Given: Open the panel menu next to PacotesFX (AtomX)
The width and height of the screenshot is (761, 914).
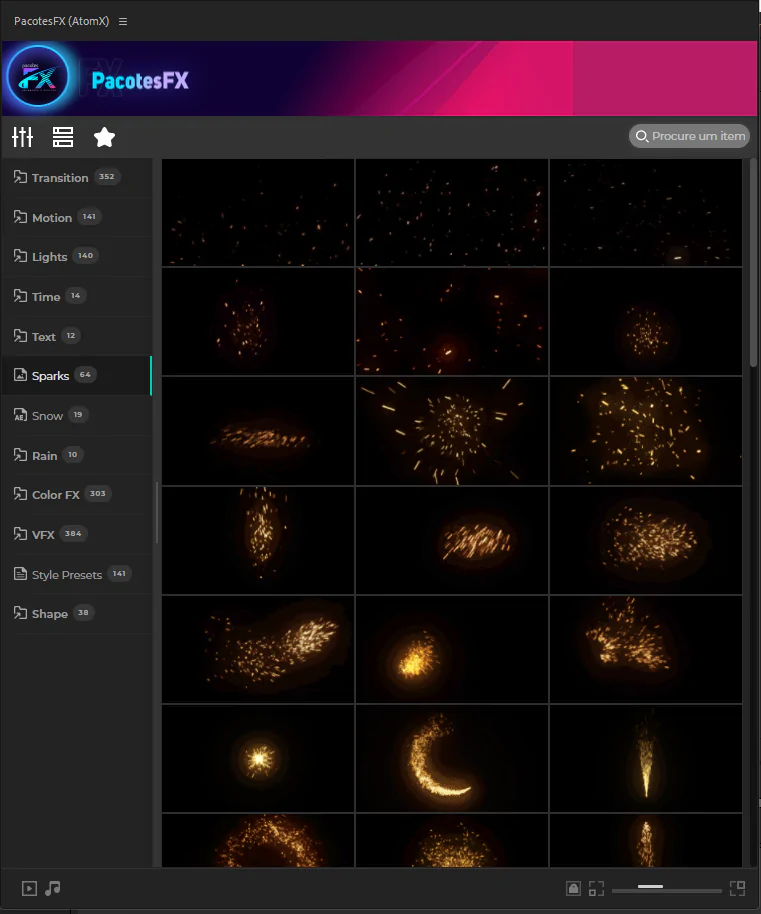Looking at the screenshot, I should pyautogui.click(x=123, y=21).
